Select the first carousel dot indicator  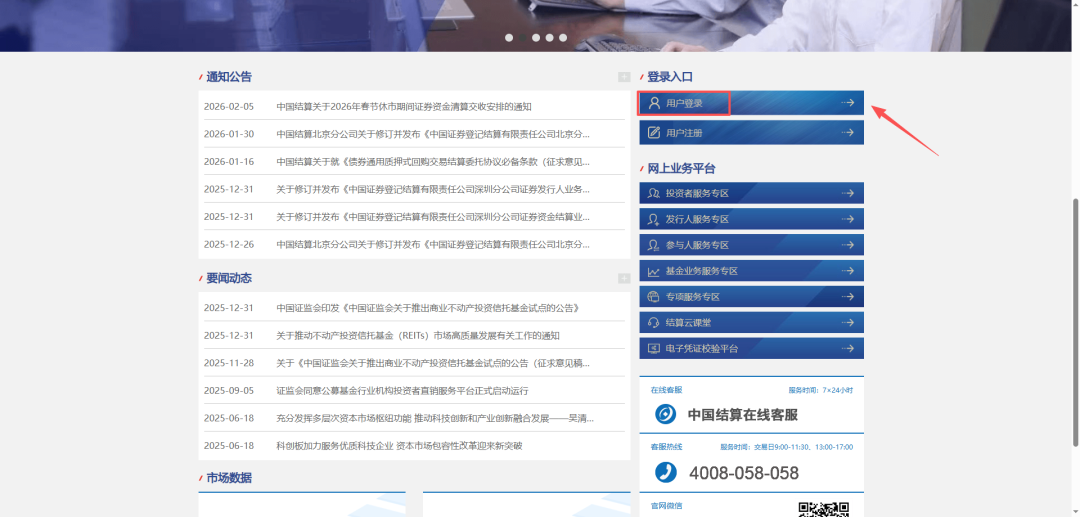[x=509, y=38]
